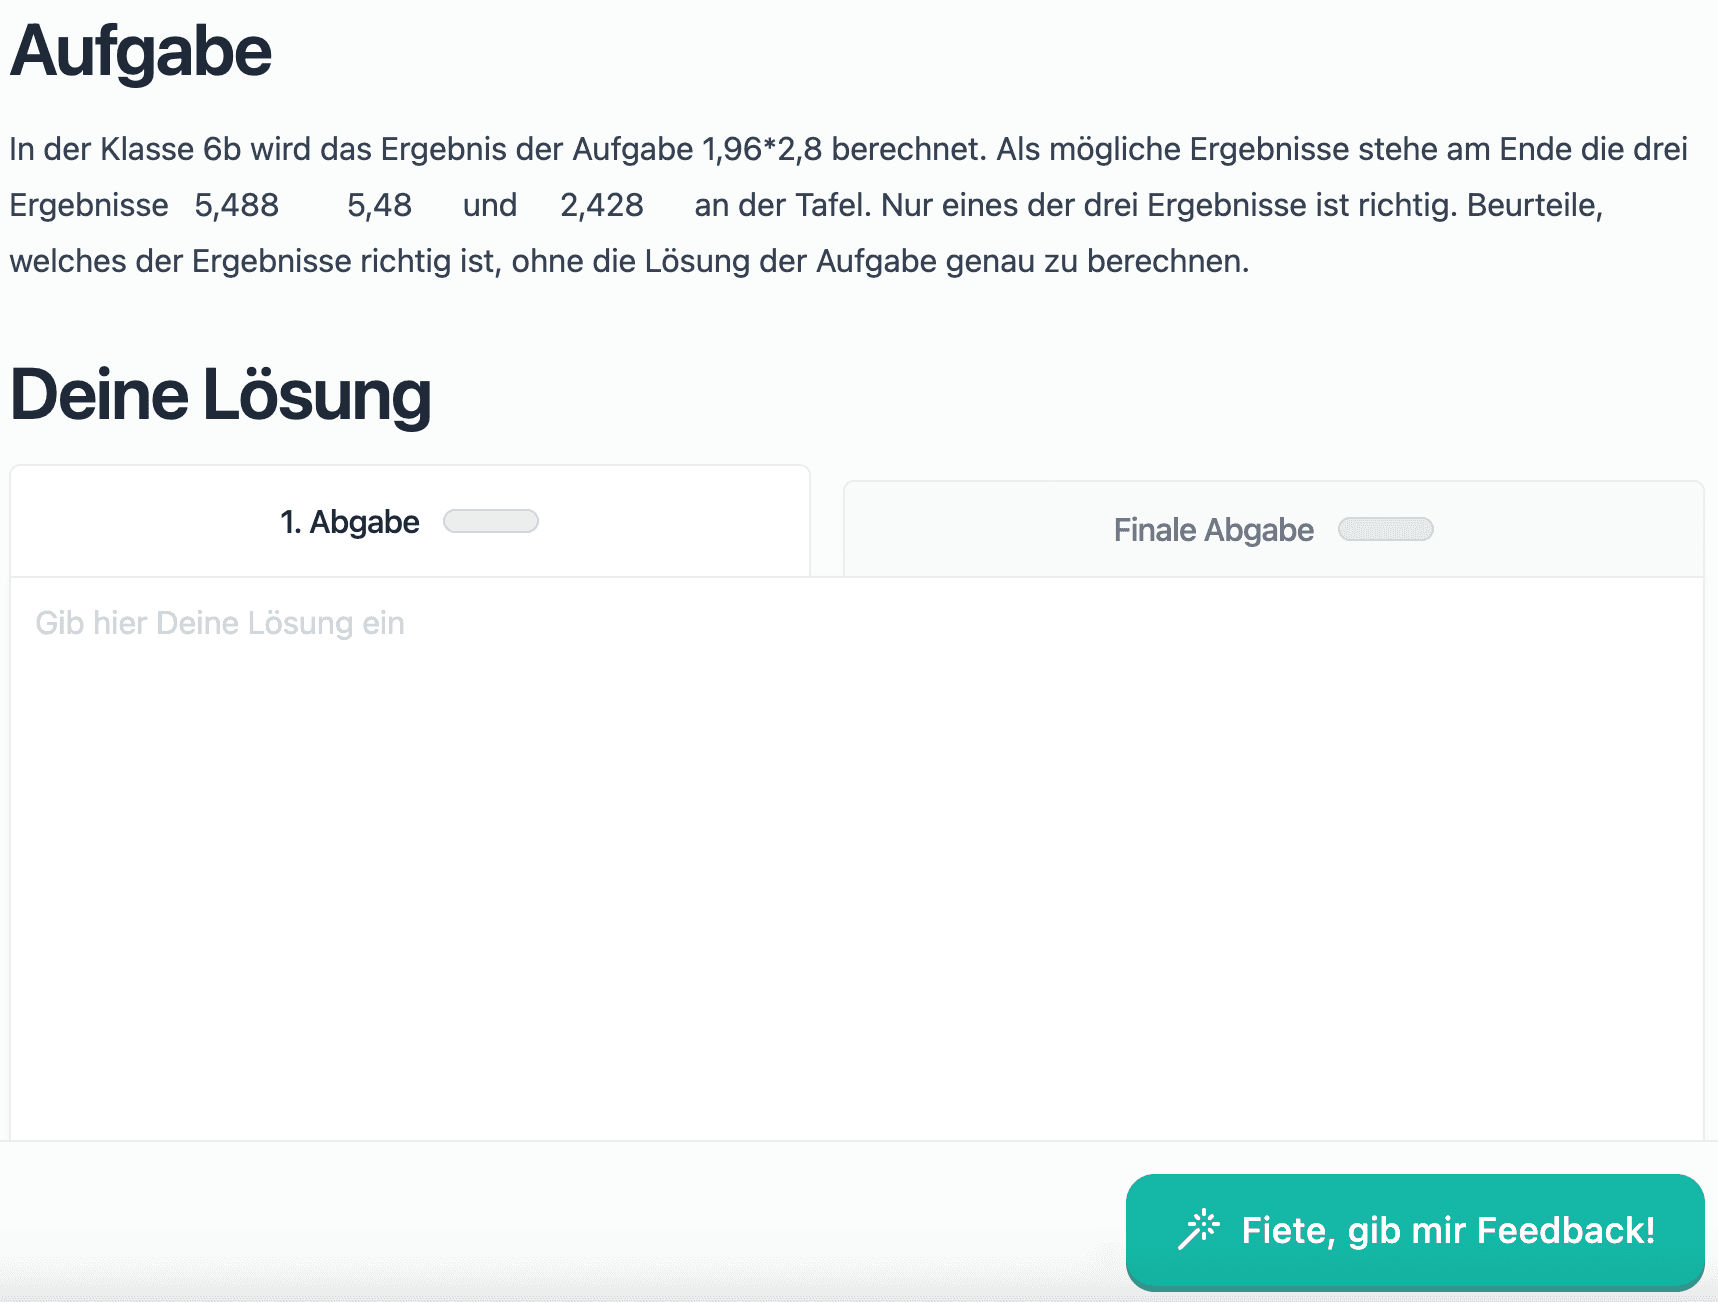The image size is (1718, 1302).
Task: Click the last line starting with "welches der Ergebnisse"
Action: tap(629, 261)
